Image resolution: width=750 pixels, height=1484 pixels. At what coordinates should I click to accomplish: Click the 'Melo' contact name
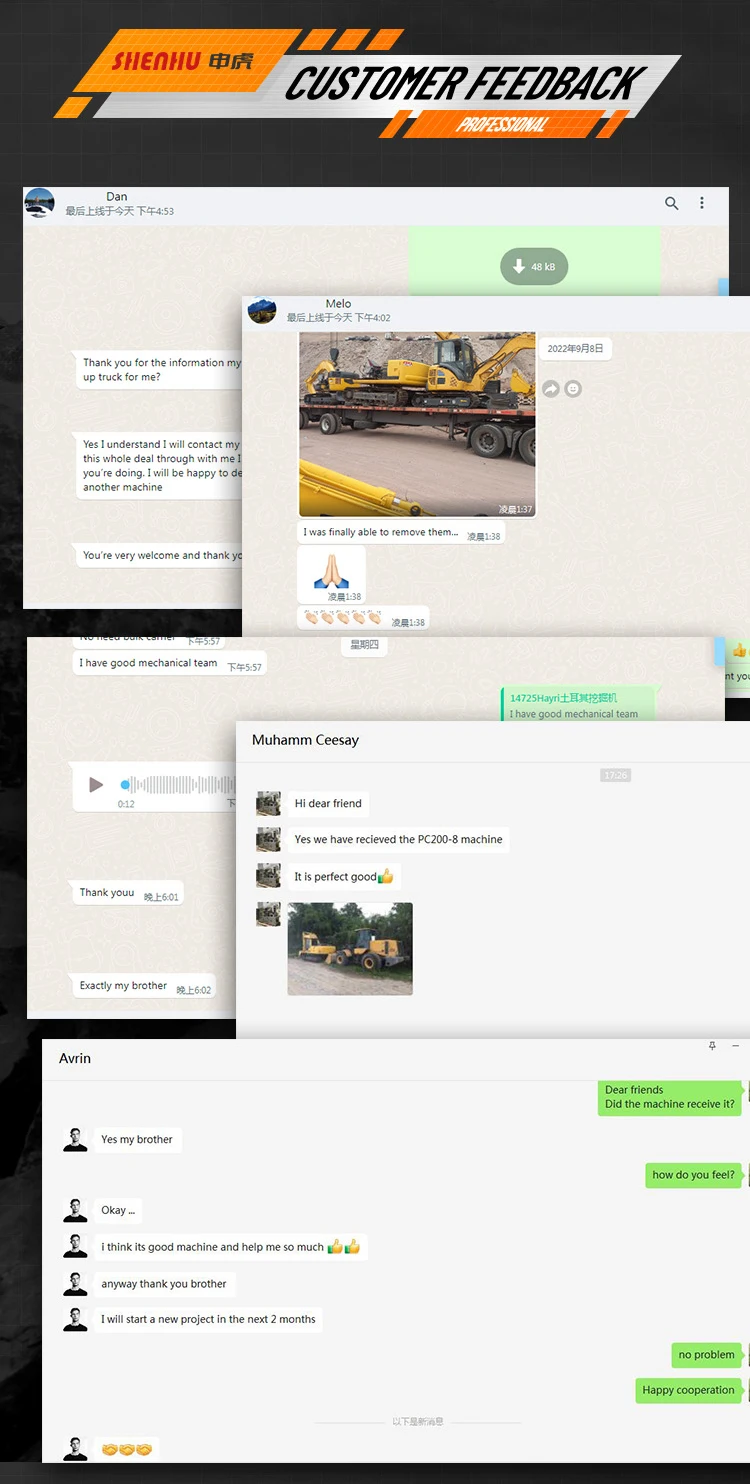pyautogui.click(x=338, y=304)
